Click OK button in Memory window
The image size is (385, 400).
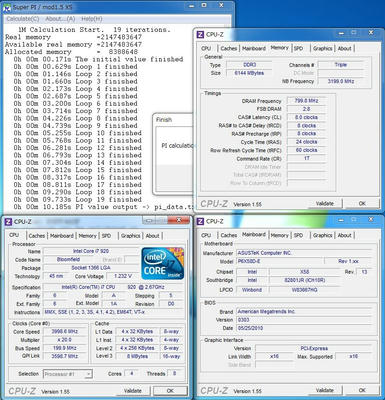click(362, 203)
